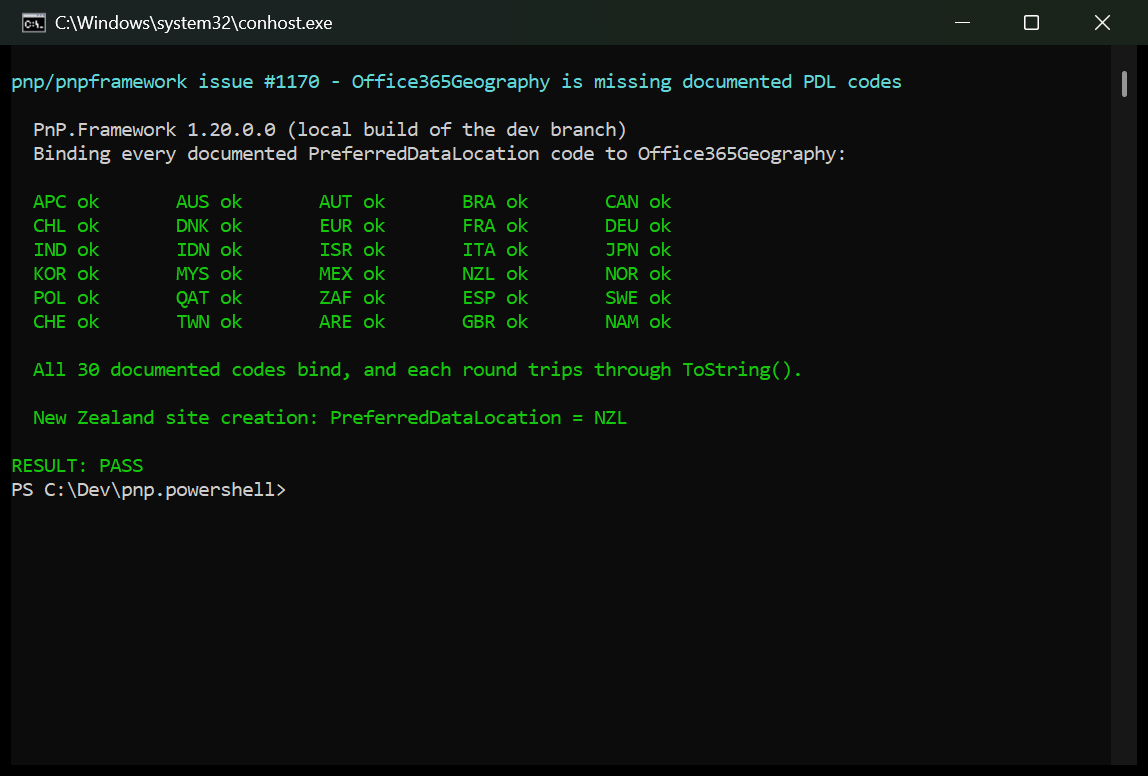Click the issue #1170 headline line
1148x776 pixels.
click(x=456, y=81)
